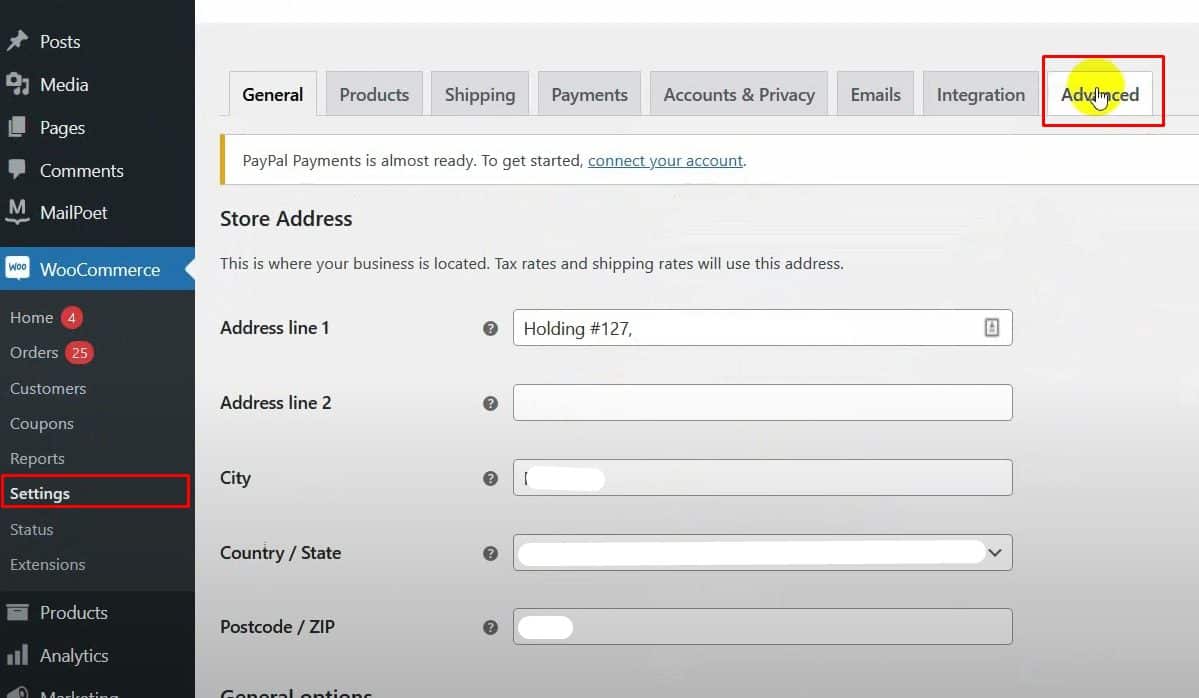The height and width of the screenshot is (698, 1199).
Task: Click the WooCommerce logo icon
Action: (x=17, y=269)
